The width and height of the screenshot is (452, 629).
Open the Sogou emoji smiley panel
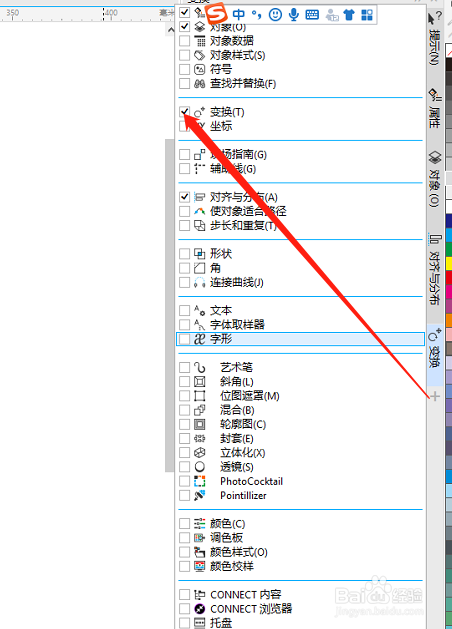[275, 15]
